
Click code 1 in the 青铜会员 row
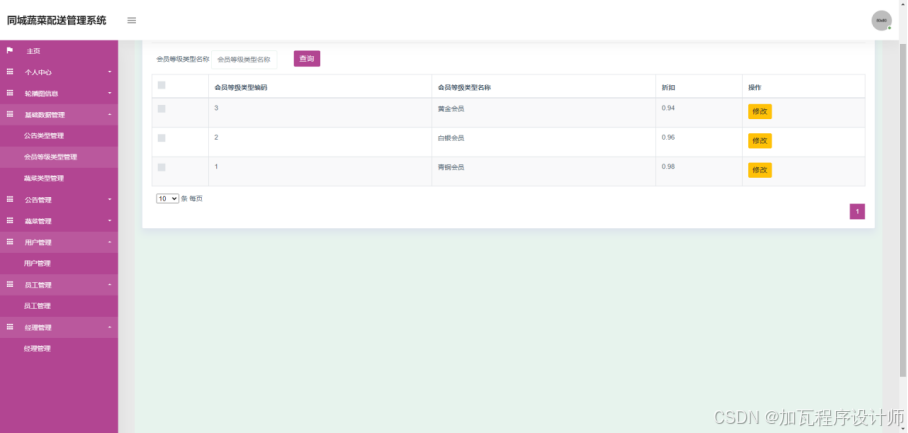click(216, 167)
